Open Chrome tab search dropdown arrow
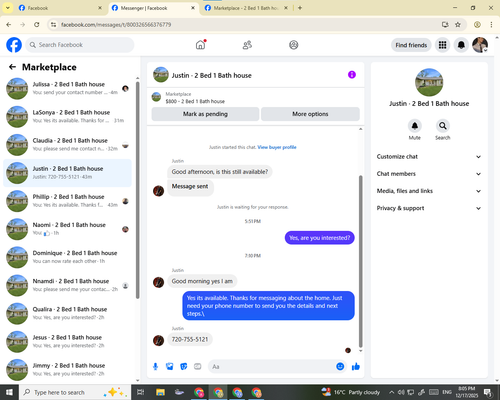 pos(8,8)
